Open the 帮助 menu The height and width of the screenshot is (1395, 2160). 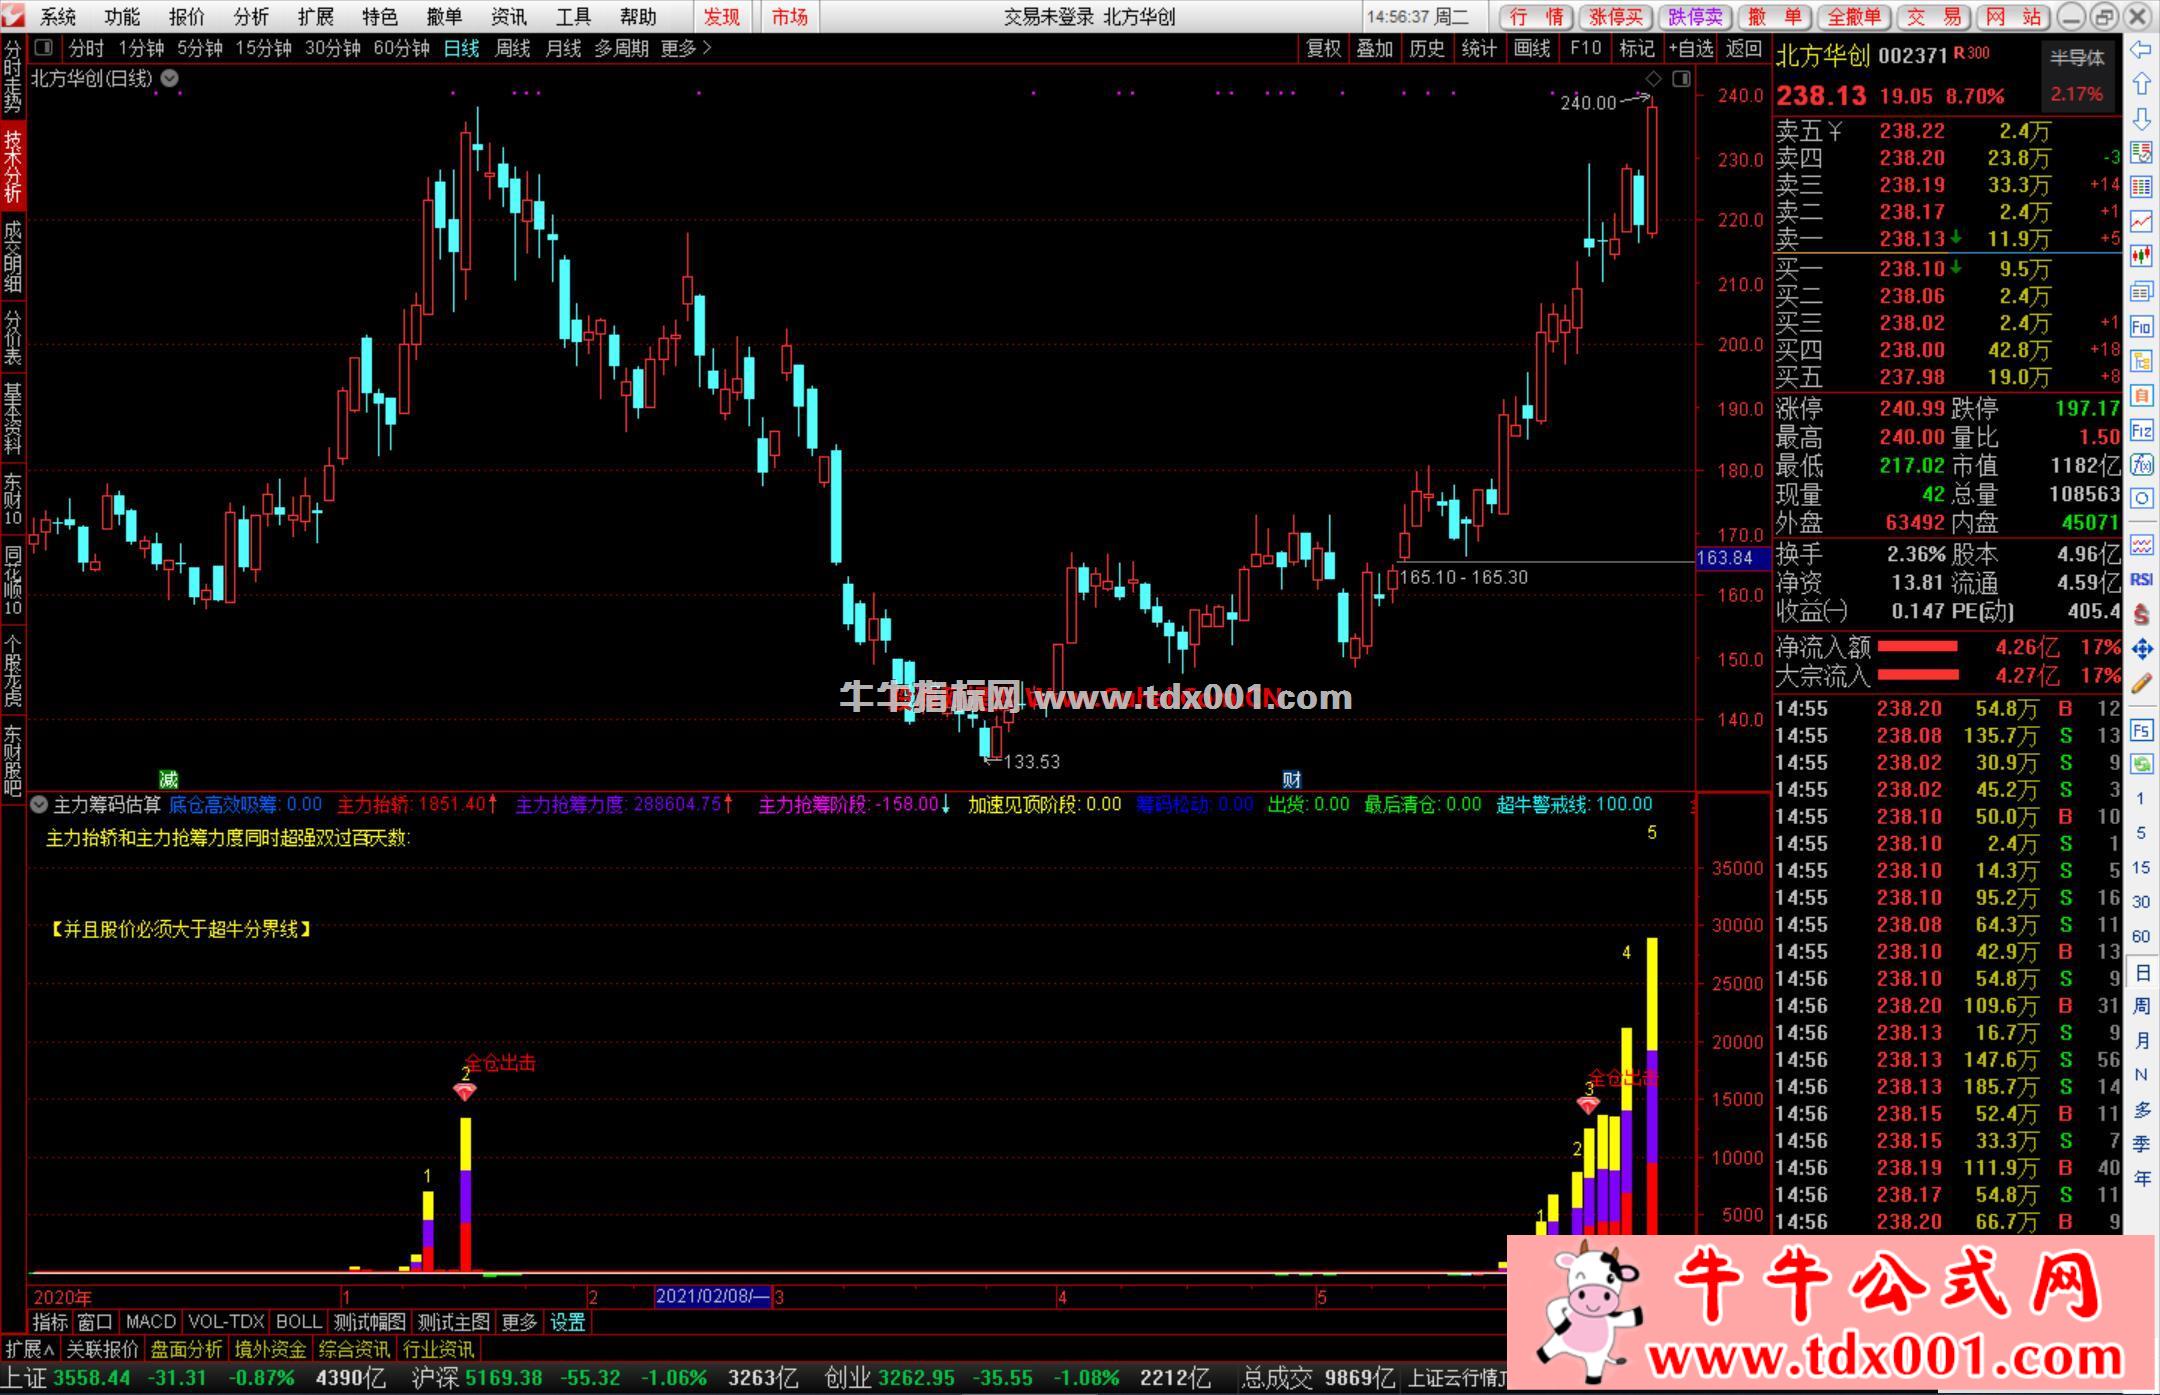click(x=638, y=17)
